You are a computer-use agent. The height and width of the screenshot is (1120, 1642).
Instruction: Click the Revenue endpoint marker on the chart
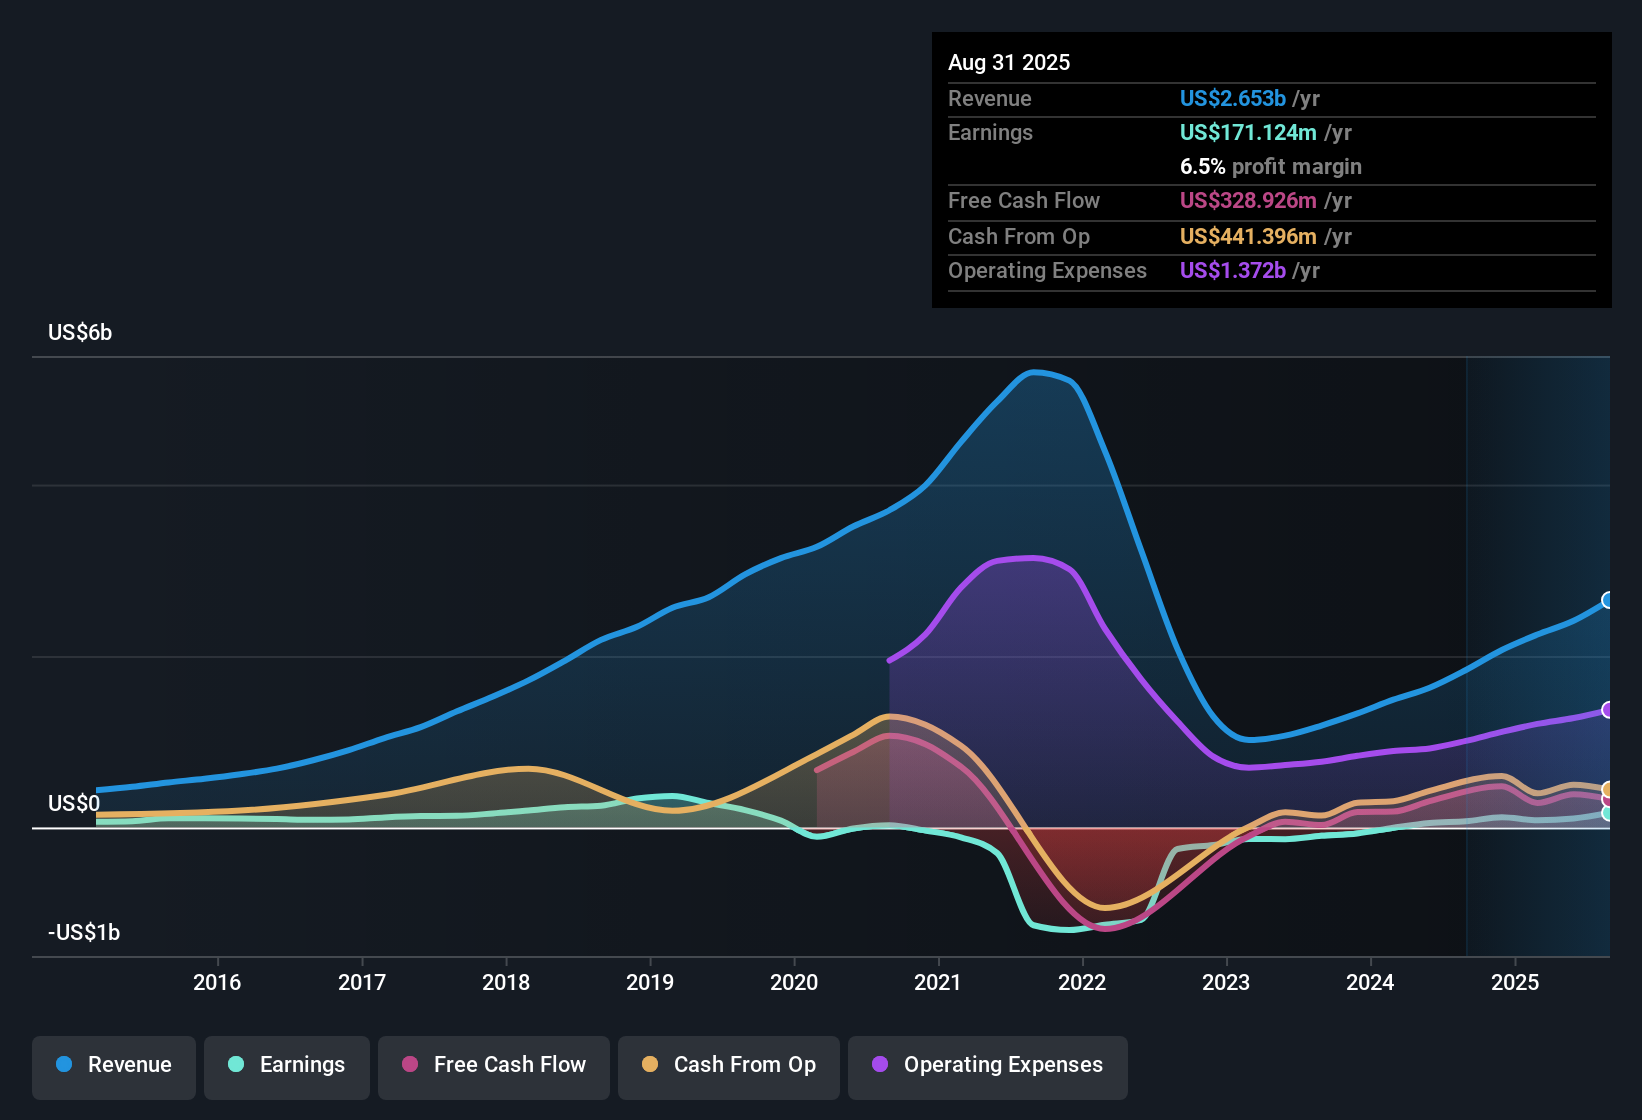[1607, 600]
